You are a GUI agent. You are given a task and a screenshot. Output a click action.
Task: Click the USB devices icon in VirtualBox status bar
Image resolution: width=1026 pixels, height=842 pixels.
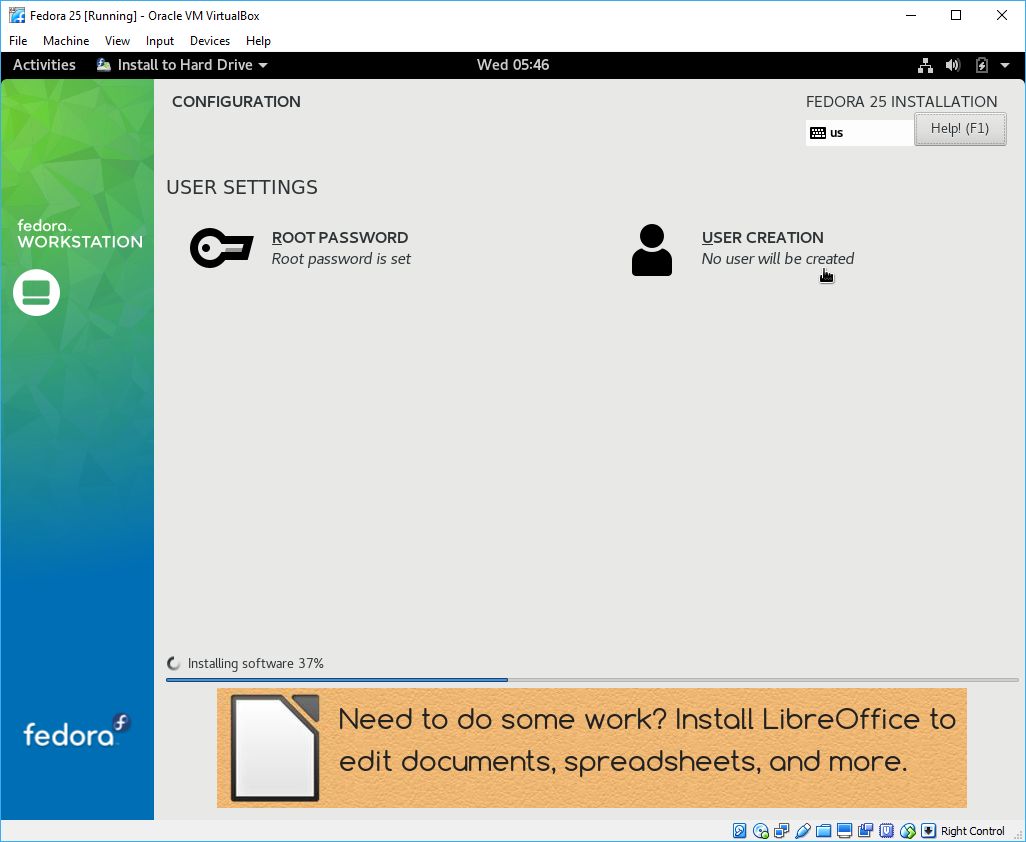pyautogui.click(x=802, y=831)
